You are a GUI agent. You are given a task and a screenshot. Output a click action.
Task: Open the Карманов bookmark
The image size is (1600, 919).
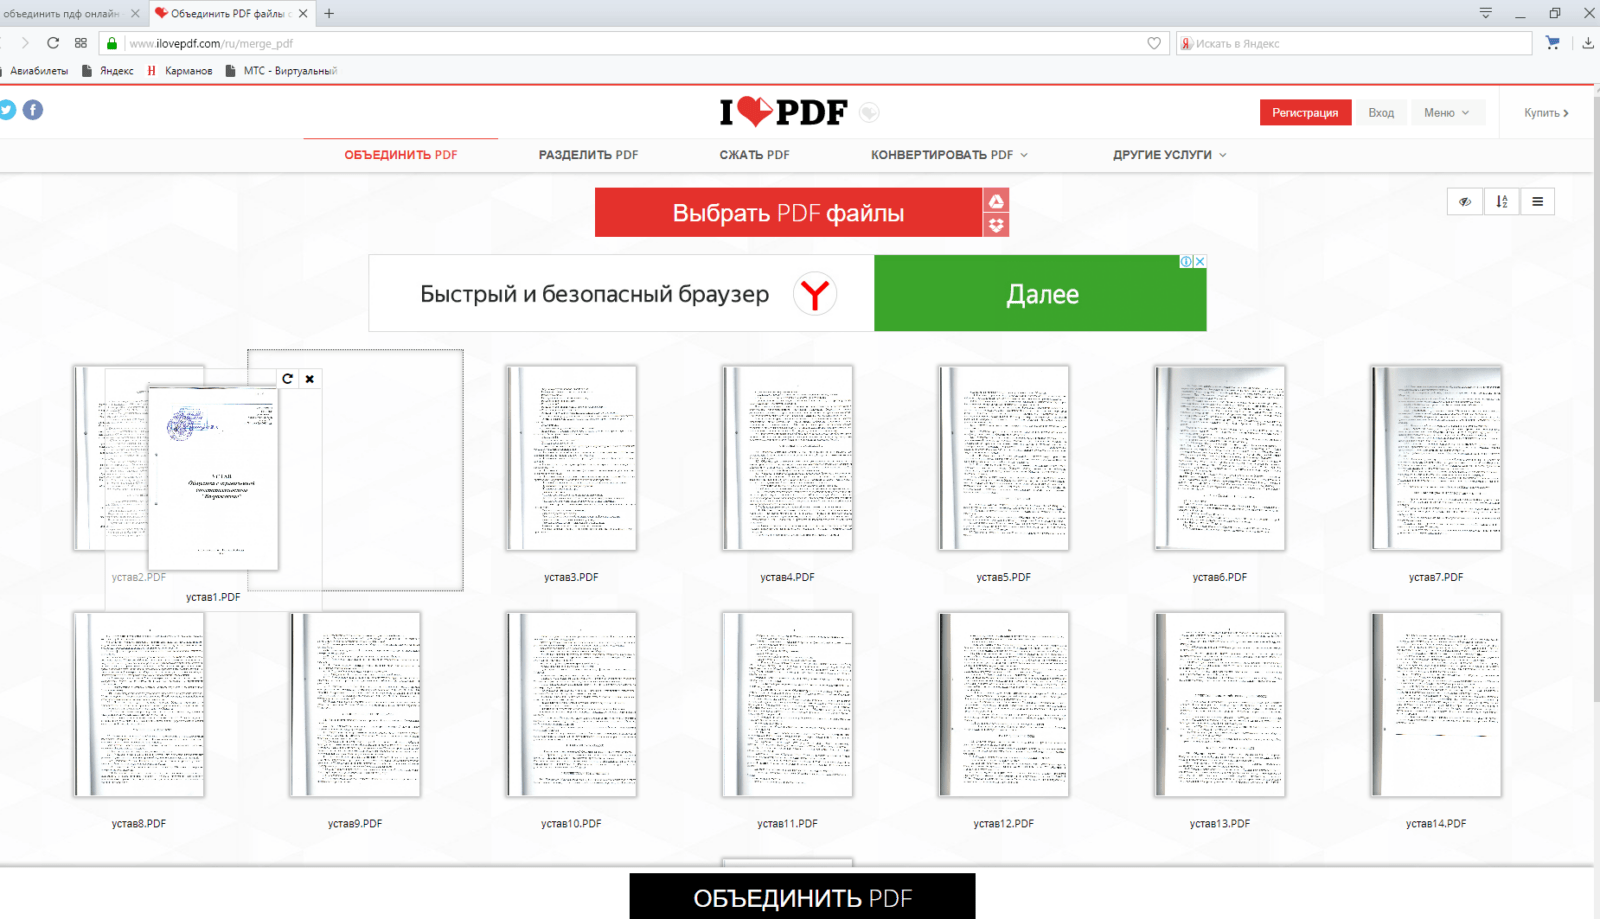coord(180,71)
